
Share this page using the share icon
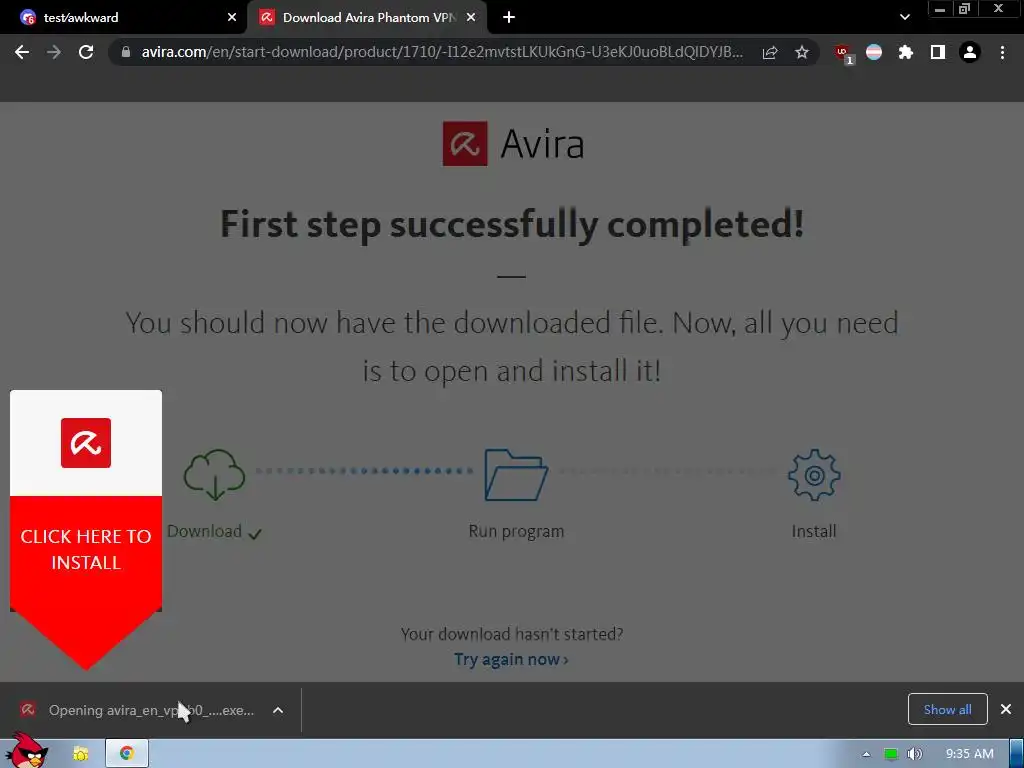pyautogui.click(x=770, y=52)
